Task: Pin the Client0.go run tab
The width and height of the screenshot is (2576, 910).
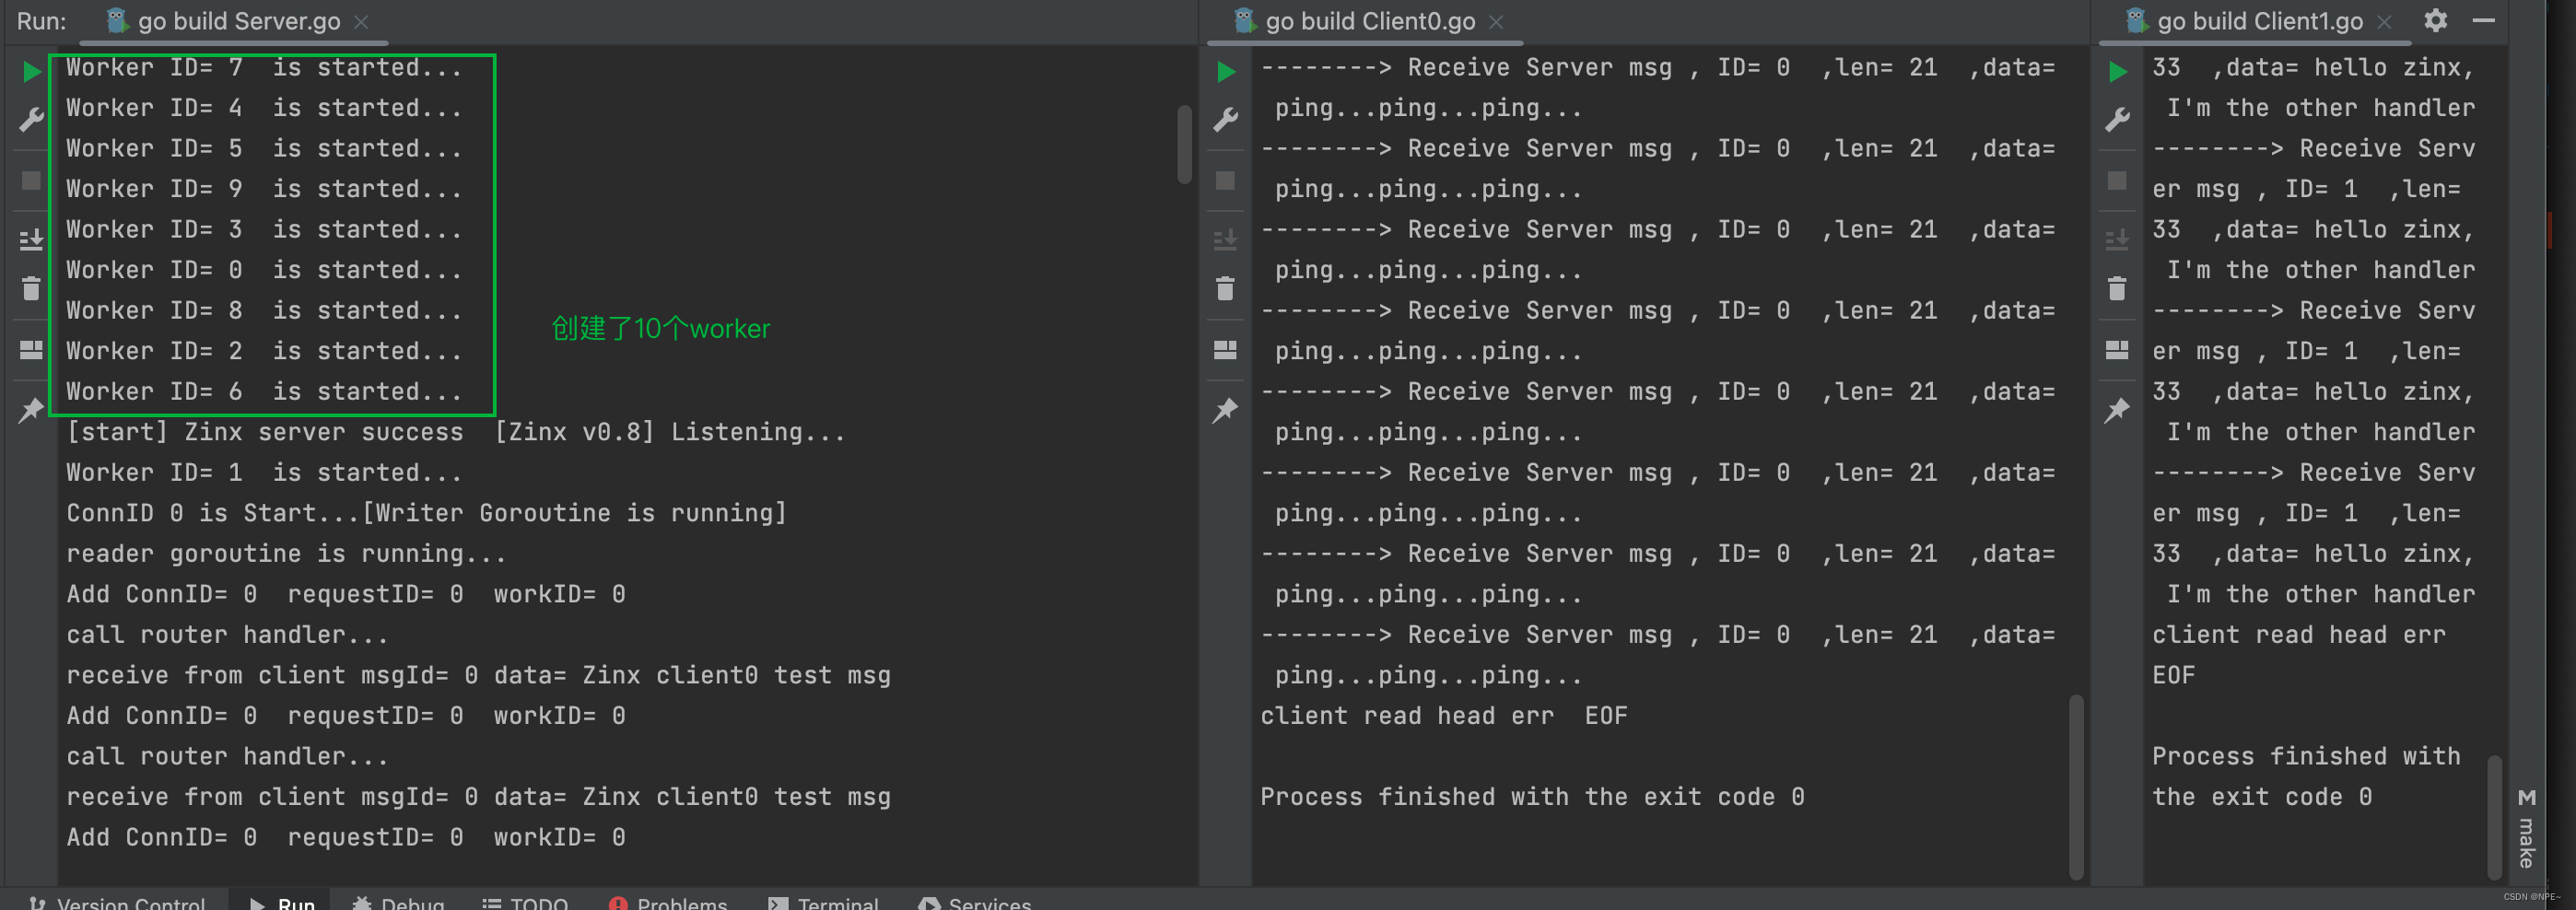Action: point(1225,410)
